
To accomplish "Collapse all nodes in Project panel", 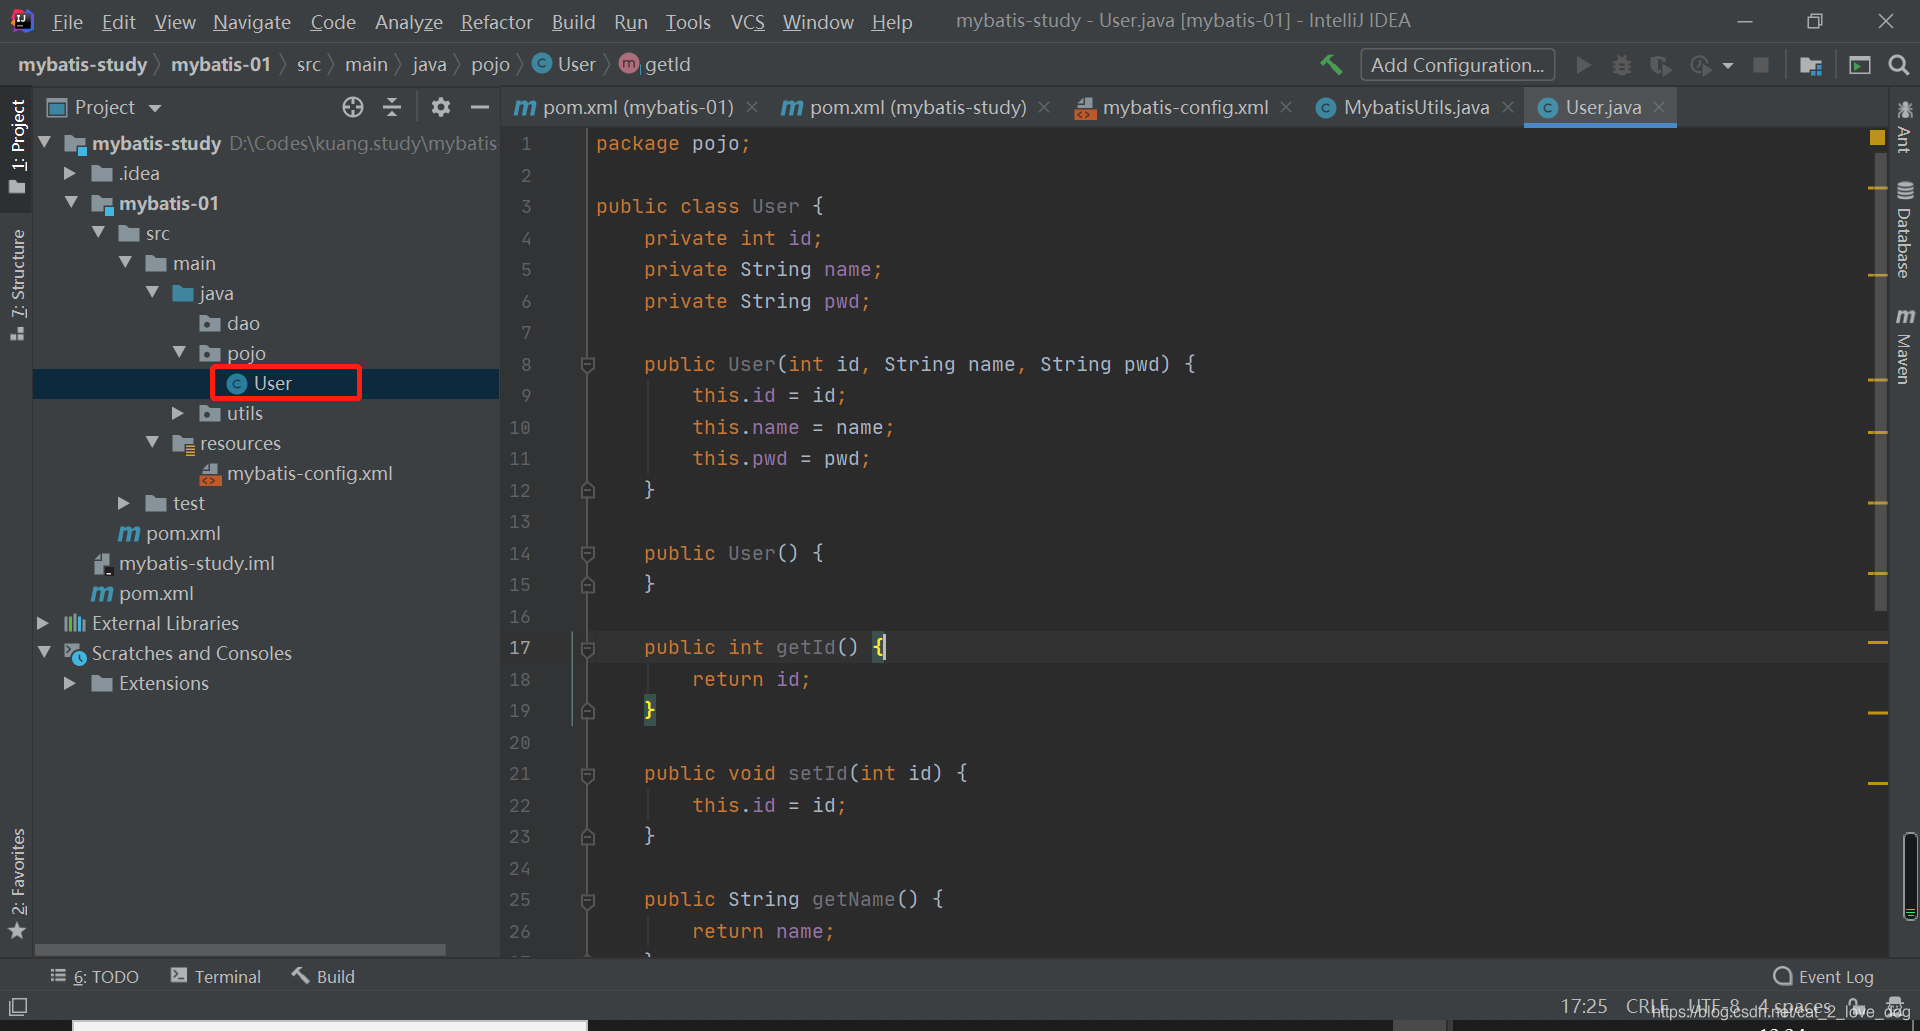I will [392, 107].
